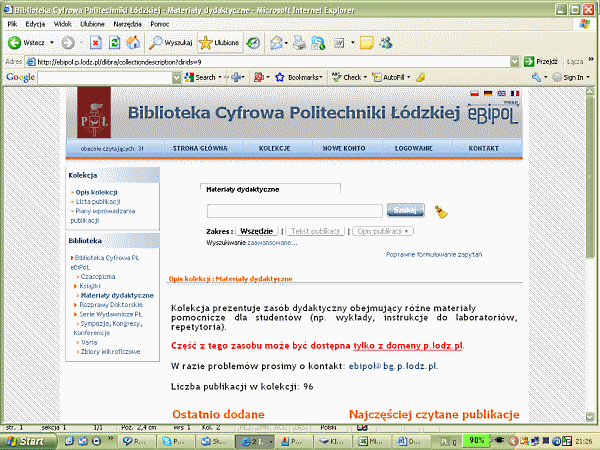Viewport: 600px width, 450px height.
Task: Click the ebipol@bg.p.lodz.pl email link
Action: (393, 366)
